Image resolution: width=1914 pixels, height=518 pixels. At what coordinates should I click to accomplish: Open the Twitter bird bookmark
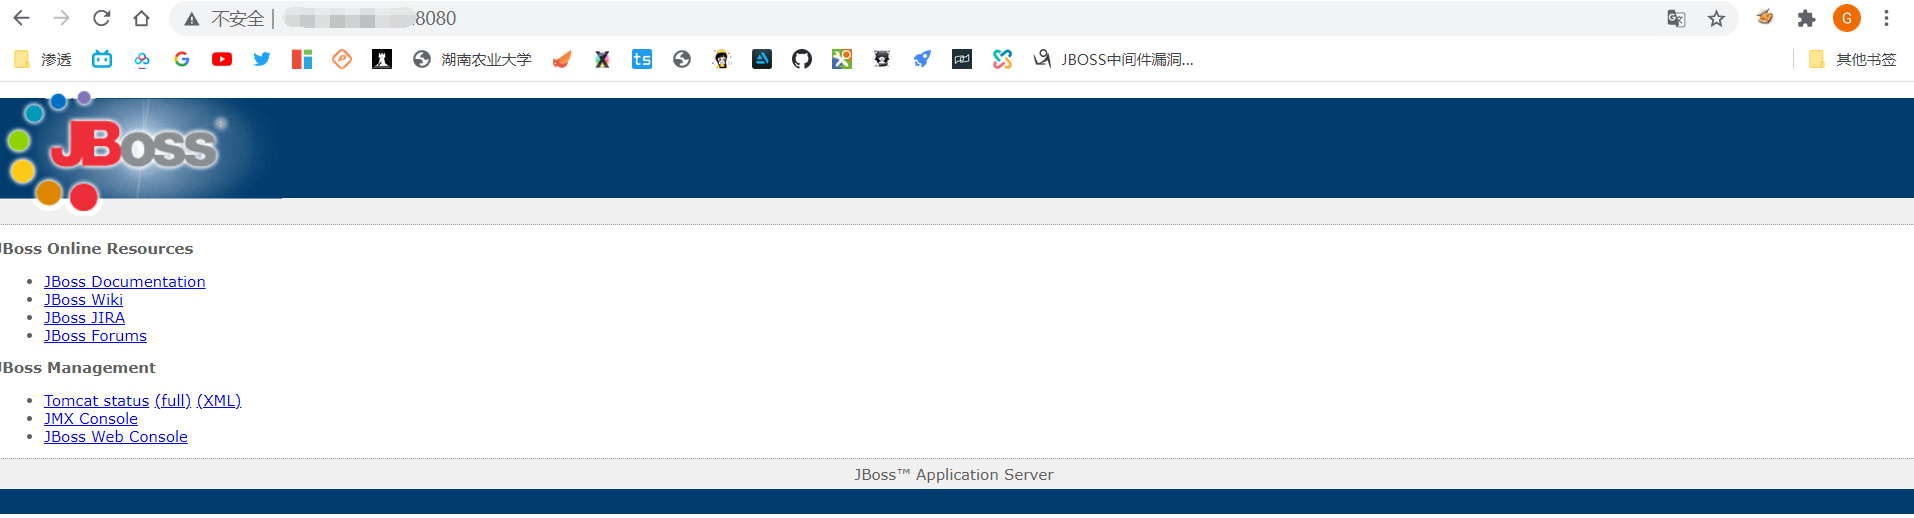click(262, 59)
